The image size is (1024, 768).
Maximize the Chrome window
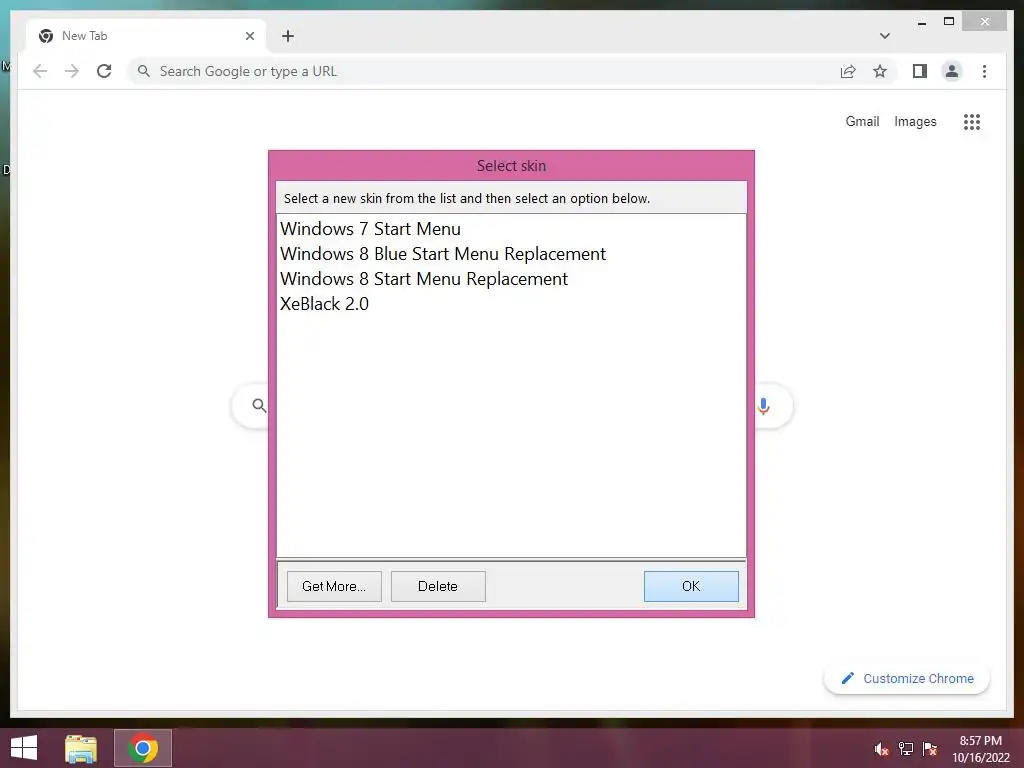[949, 22]
